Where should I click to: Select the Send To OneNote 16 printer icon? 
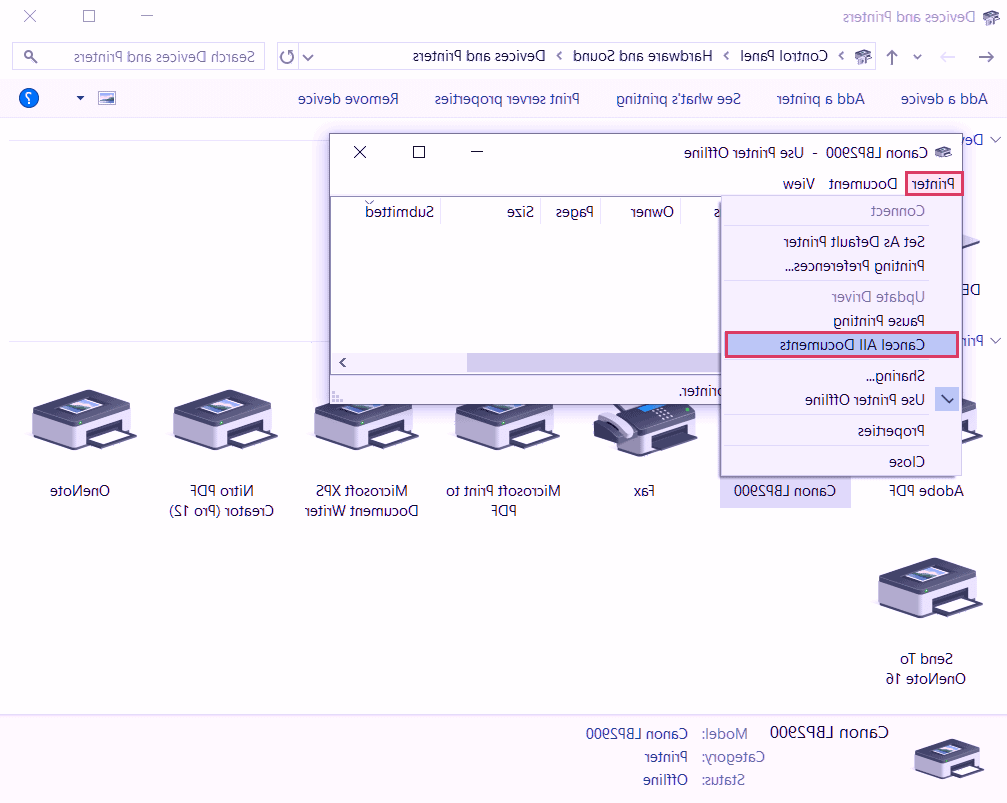click(x=929, y=587)
